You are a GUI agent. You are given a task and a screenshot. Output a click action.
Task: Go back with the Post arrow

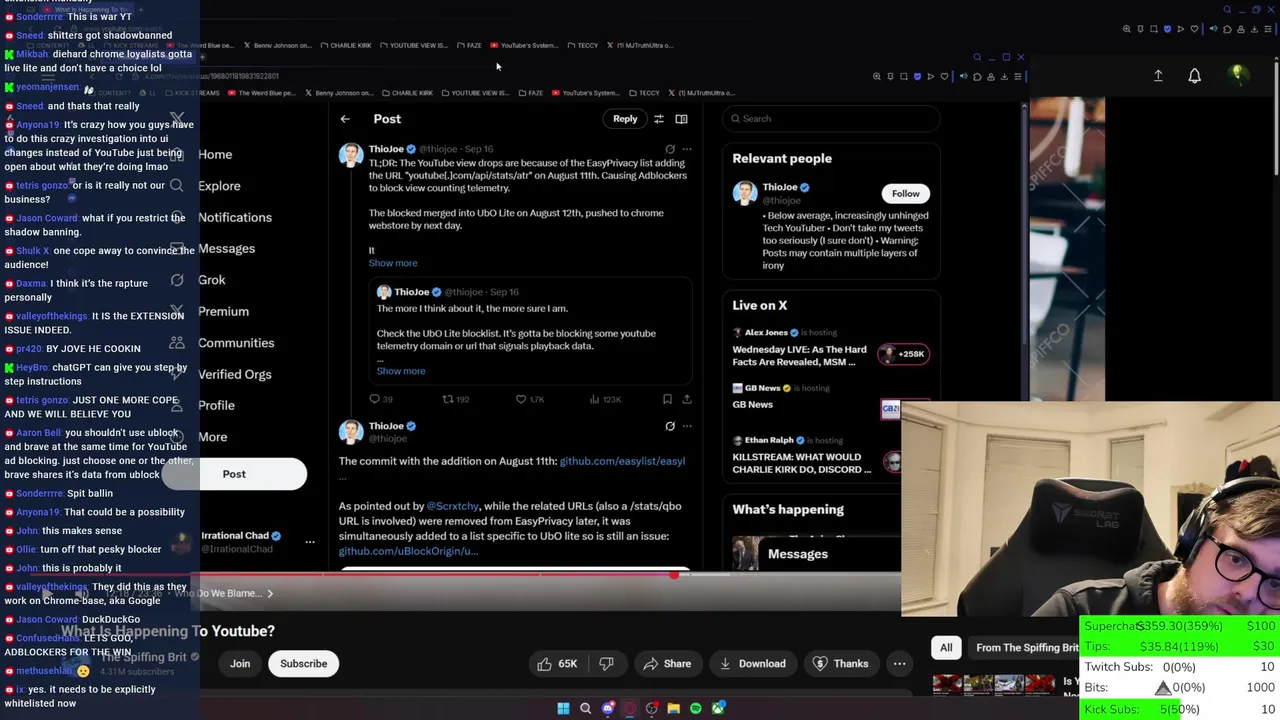tap(345, 119)
